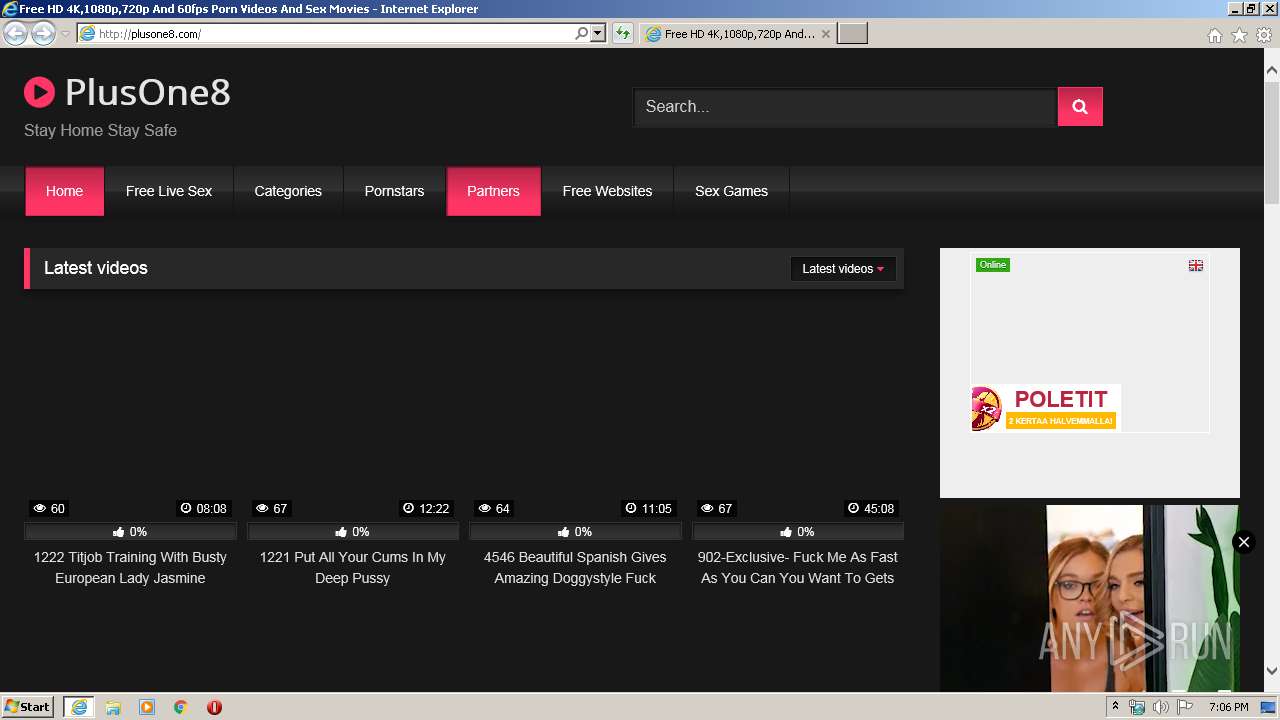Open the Windows Start menu
1280x720 pixels.
[x=27, y=707]
